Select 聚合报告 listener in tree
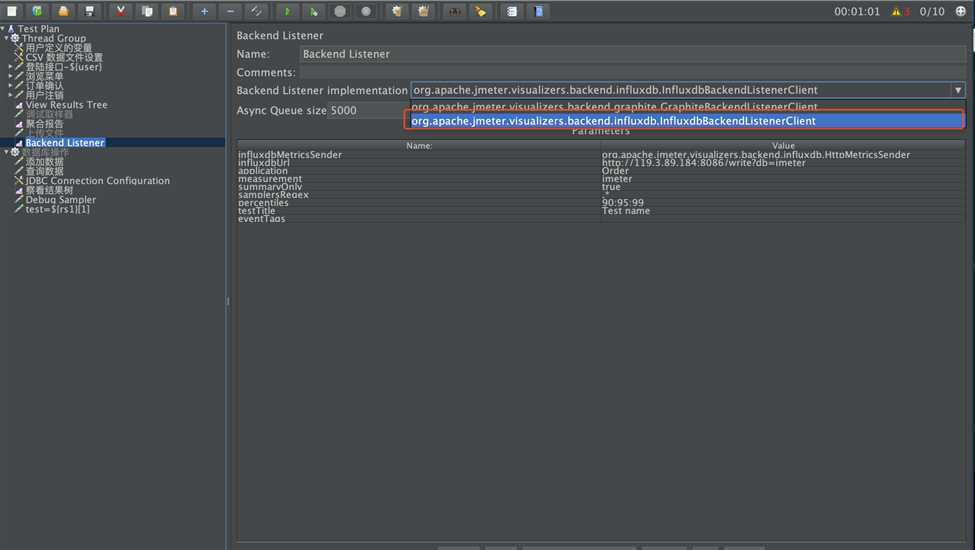Viewport: 975px width, 550px height. 44,124
